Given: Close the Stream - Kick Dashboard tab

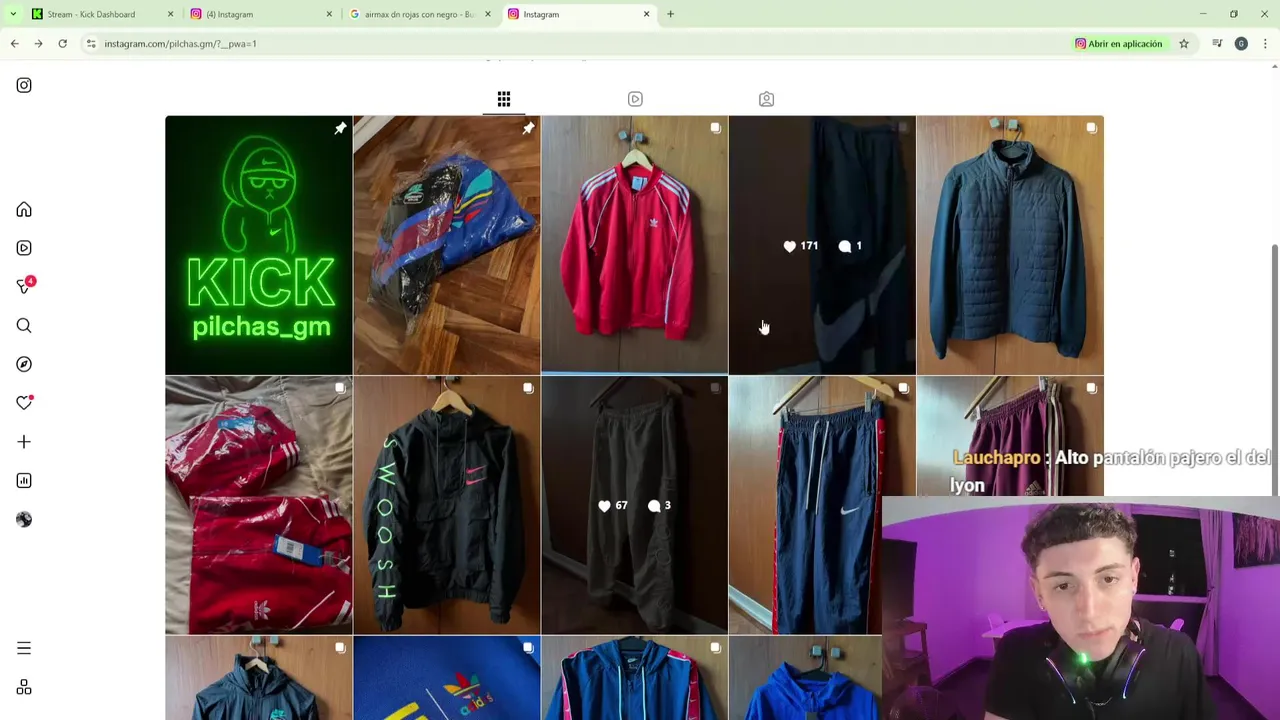Looking at the screenshot, I should [x=170, y=14].
